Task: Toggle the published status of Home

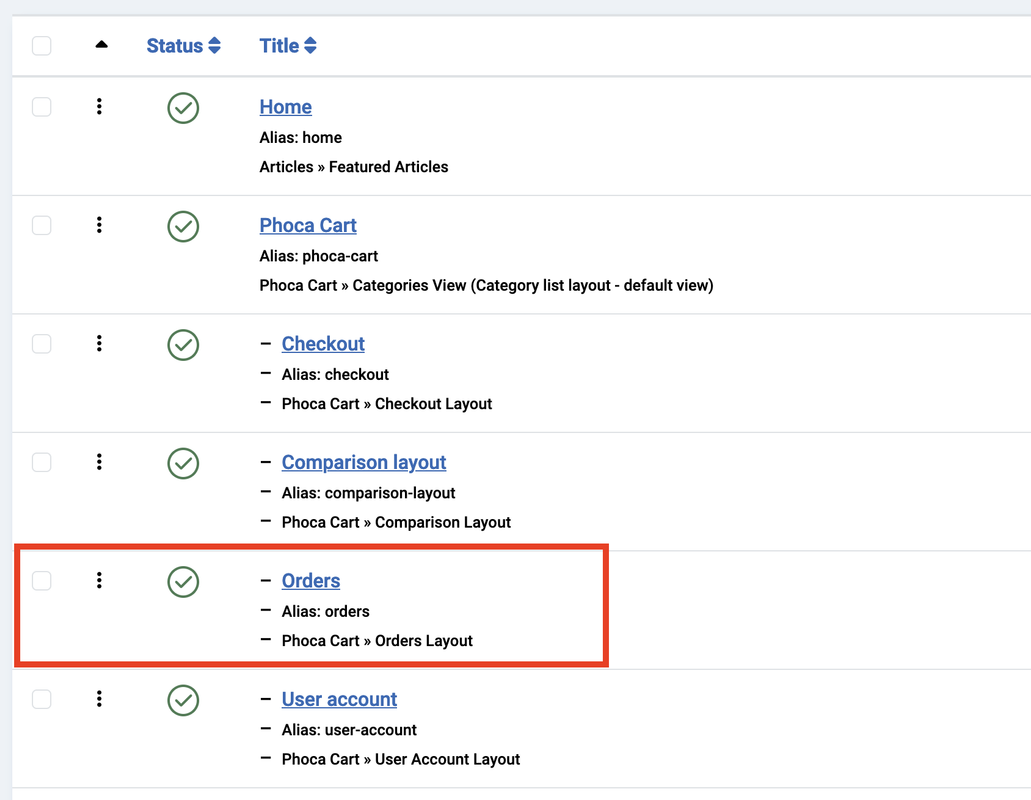Action: point(183,108)
